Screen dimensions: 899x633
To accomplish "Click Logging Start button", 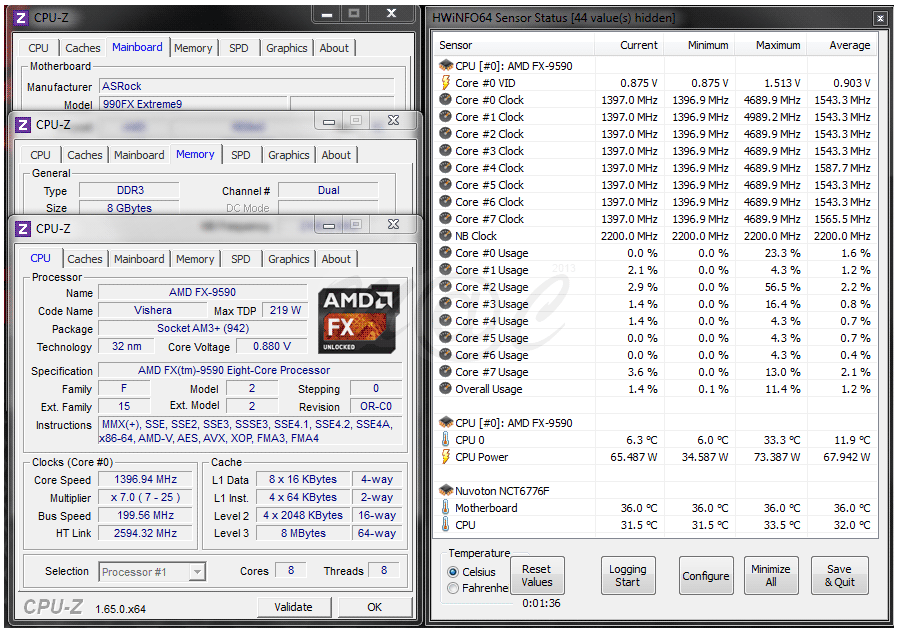I will (627, 575).
